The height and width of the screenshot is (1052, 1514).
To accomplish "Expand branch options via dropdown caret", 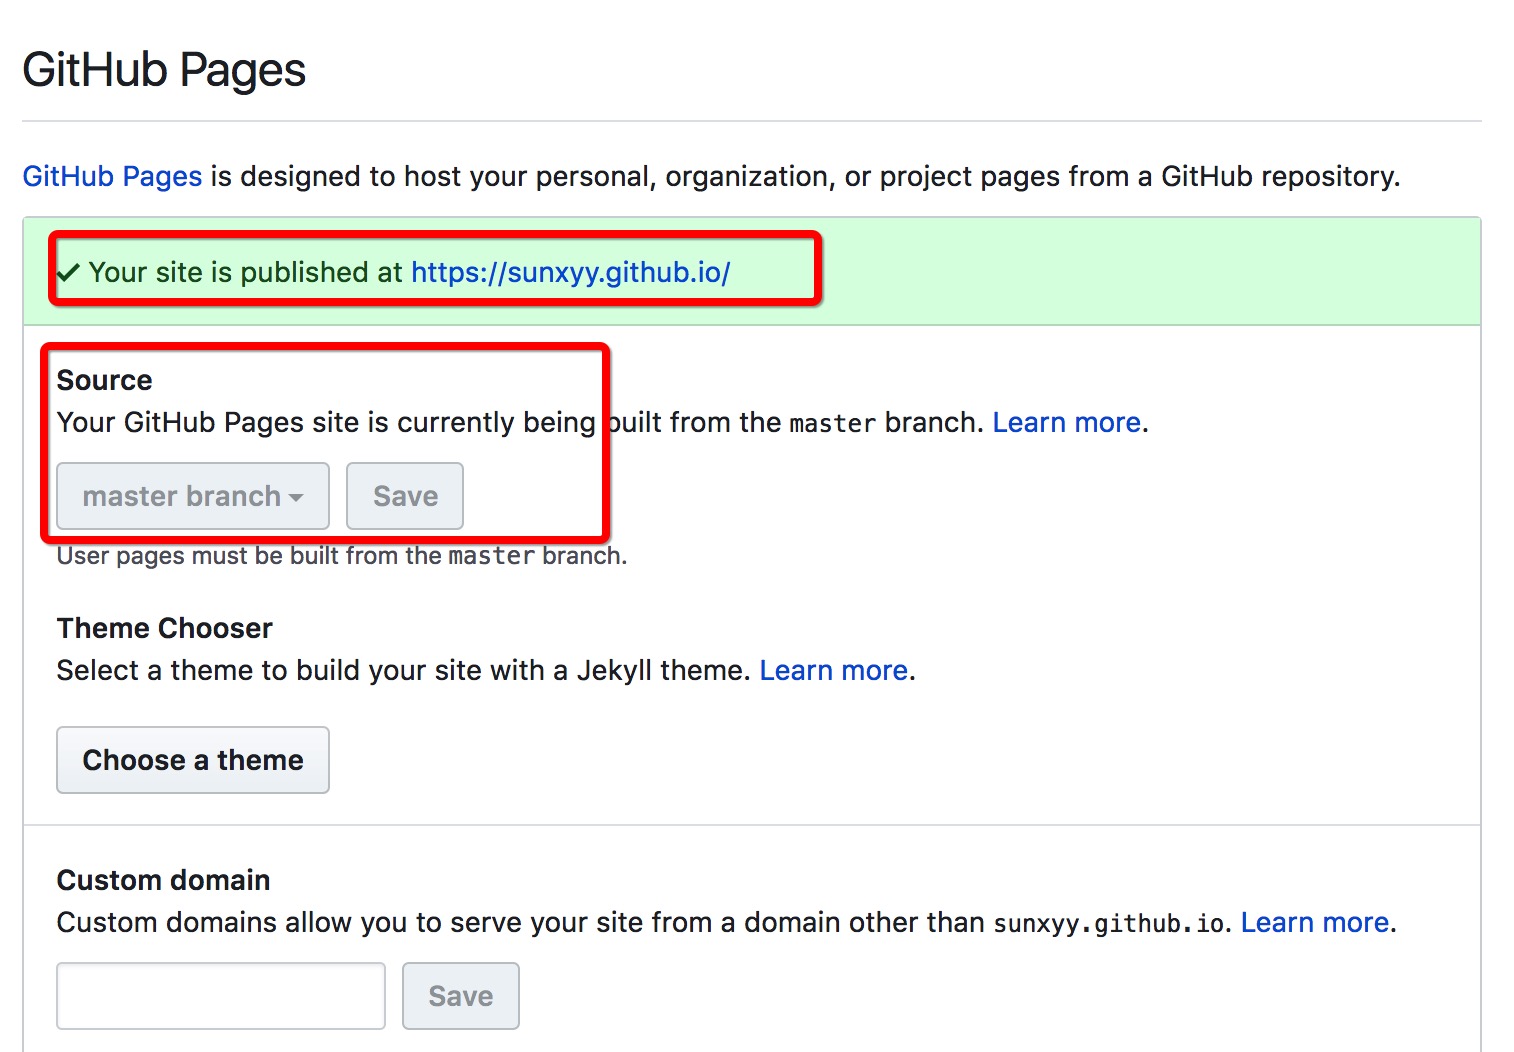I will (x=295, y=497).
